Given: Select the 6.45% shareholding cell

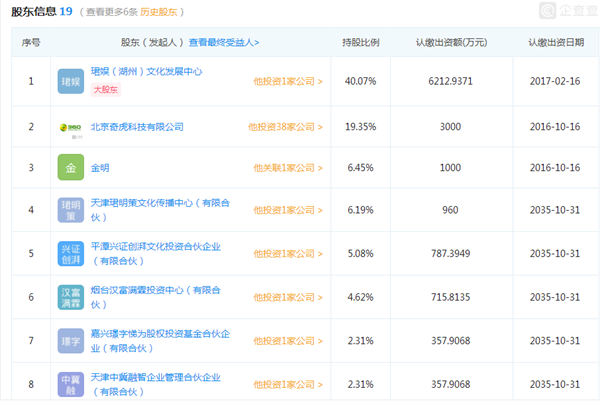Looking at the screenshot, I should pos(360,168).
